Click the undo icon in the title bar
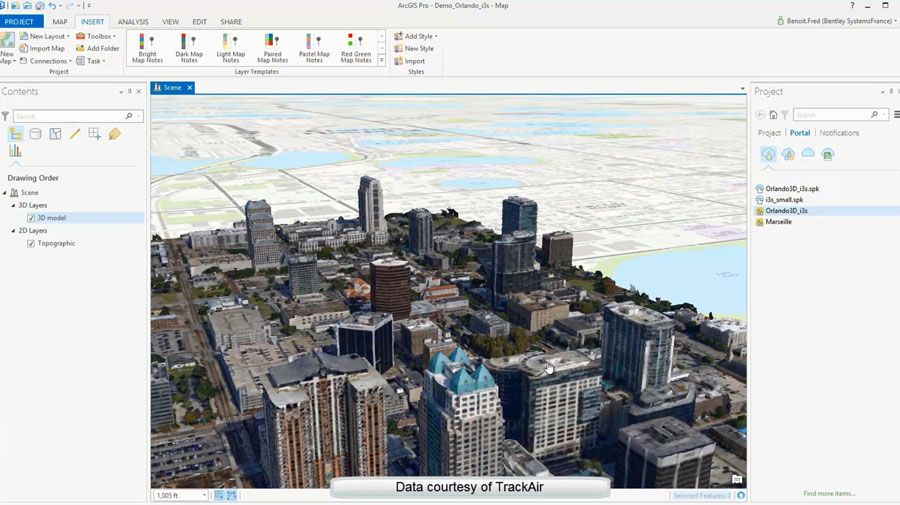 pyautogui.click(x=52, y=6)
